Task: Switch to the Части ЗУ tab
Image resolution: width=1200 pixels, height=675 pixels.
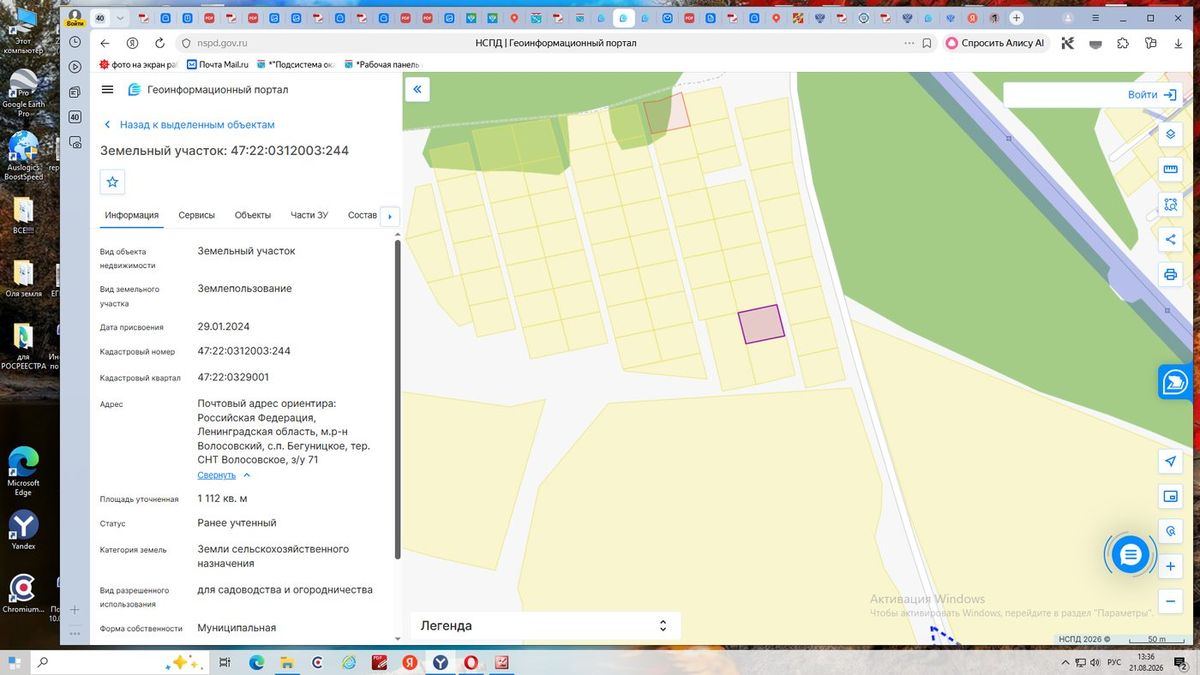Action: tap(310, 215)
